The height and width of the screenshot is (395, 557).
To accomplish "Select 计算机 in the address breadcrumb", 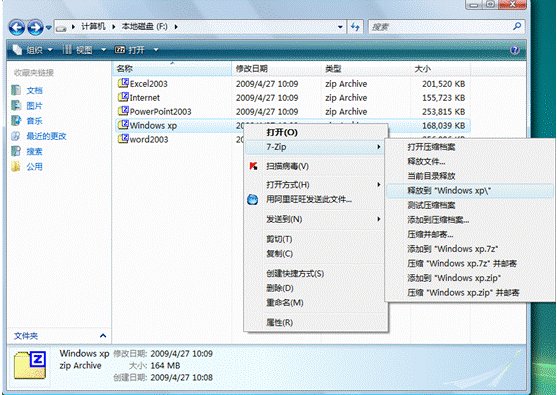I will (93, 27).
